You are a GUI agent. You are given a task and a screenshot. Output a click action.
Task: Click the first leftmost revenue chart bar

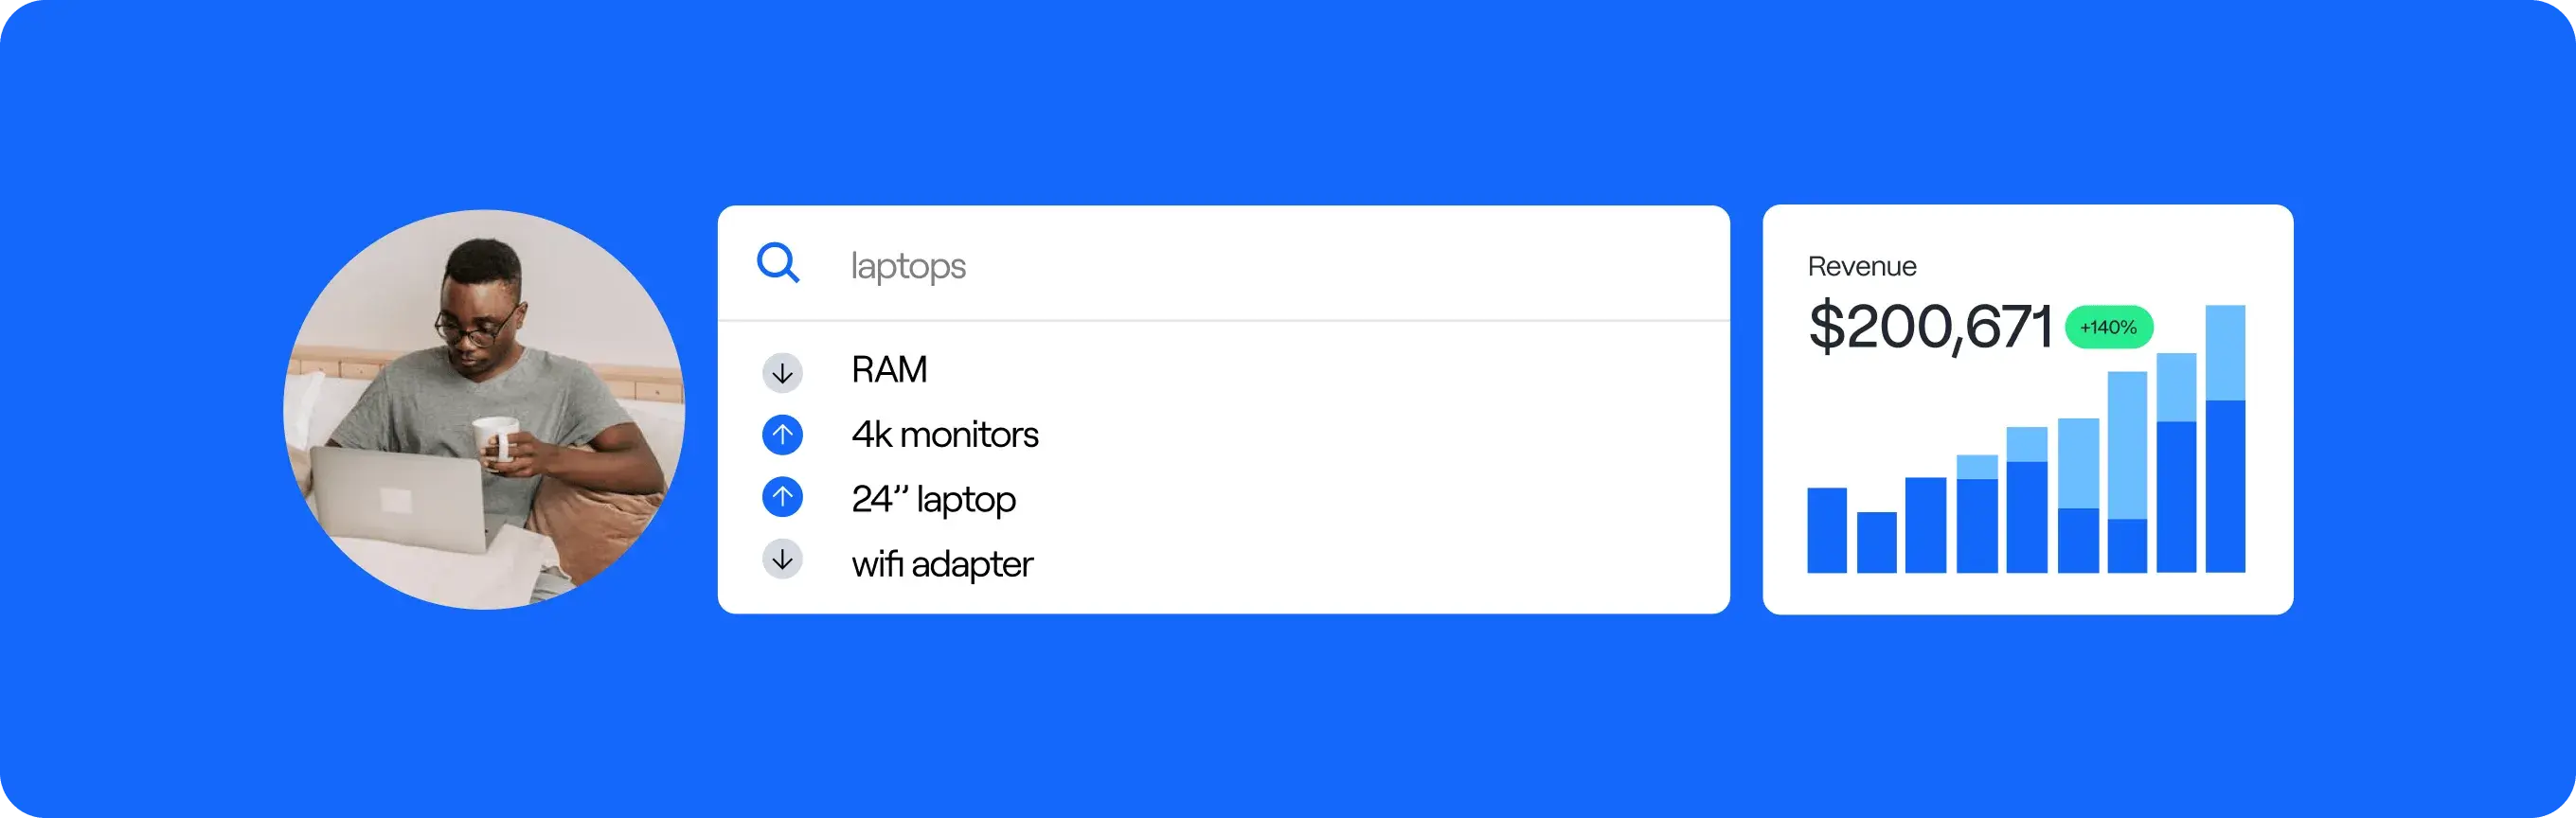point(1827,530)
